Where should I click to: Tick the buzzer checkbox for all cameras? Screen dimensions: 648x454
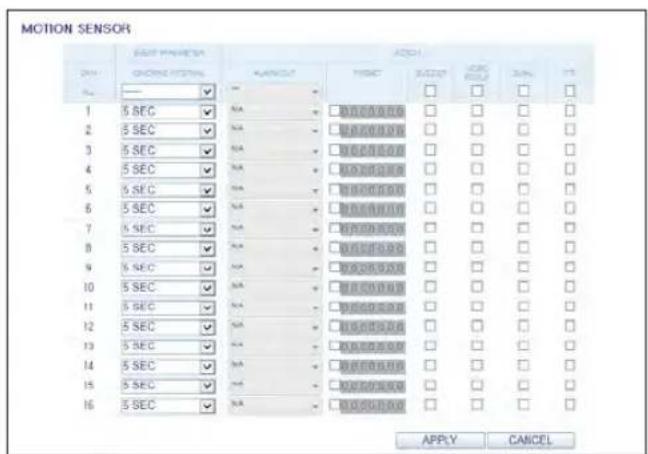(430, 90)
